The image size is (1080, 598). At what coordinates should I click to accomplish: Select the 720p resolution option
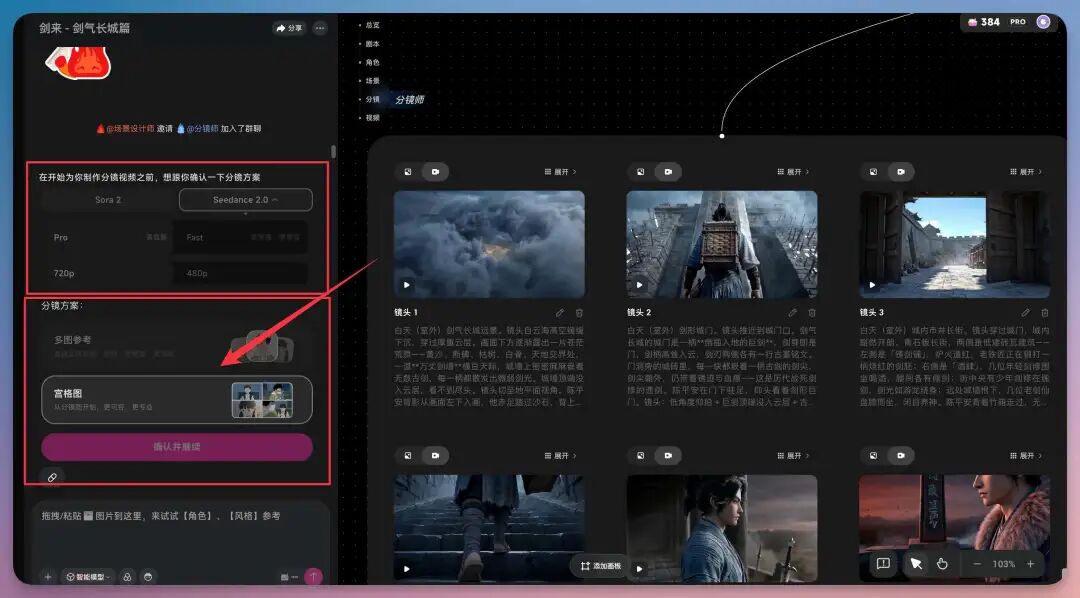(107, 273)
